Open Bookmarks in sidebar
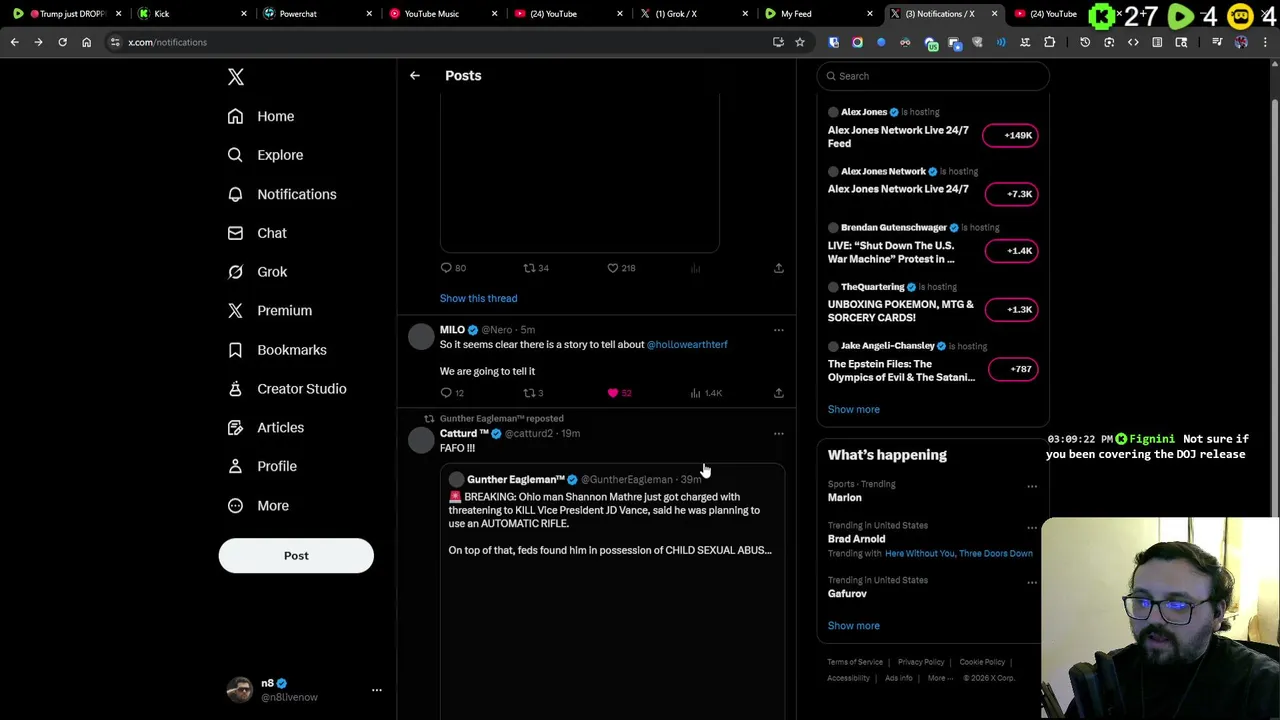Screen dimensions: 1280x720 [277, 350]
